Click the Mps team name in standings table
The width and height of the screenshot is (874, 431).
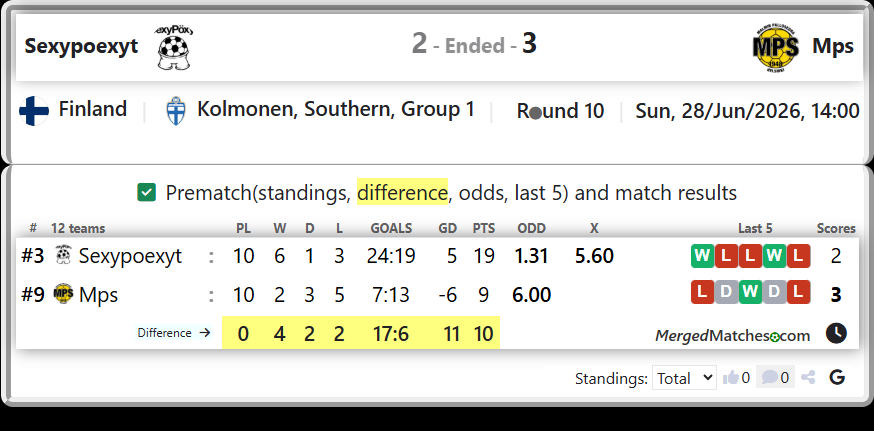(98, 294)
